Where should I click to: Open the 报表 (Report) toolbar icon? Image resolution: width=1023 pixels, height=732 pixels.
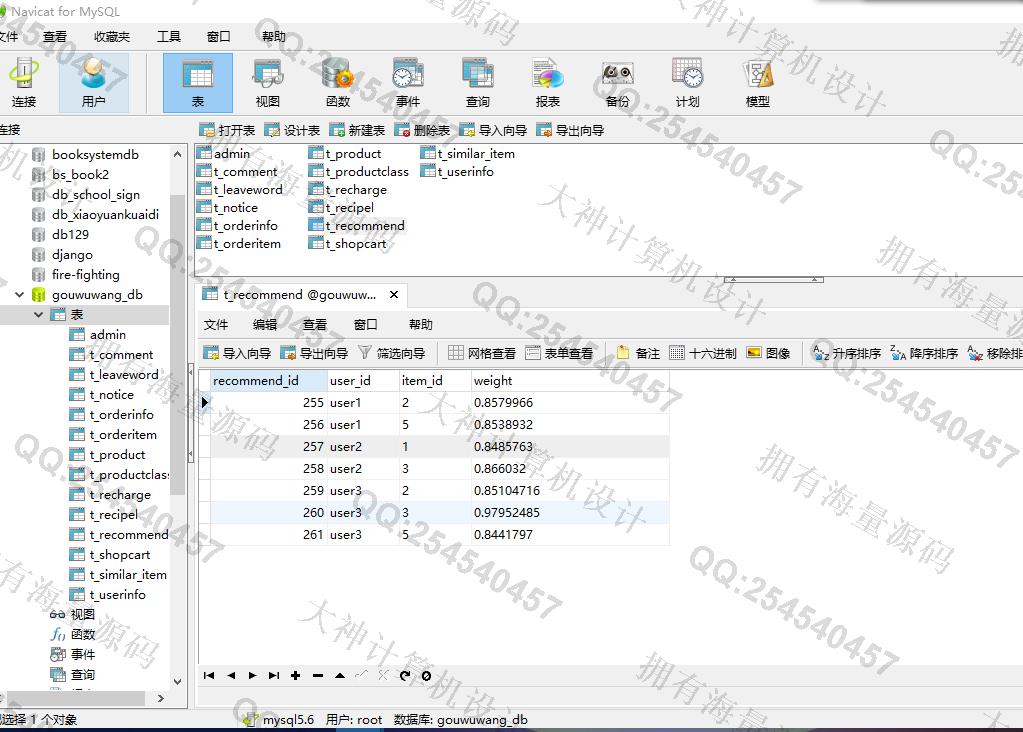[547, 83]
